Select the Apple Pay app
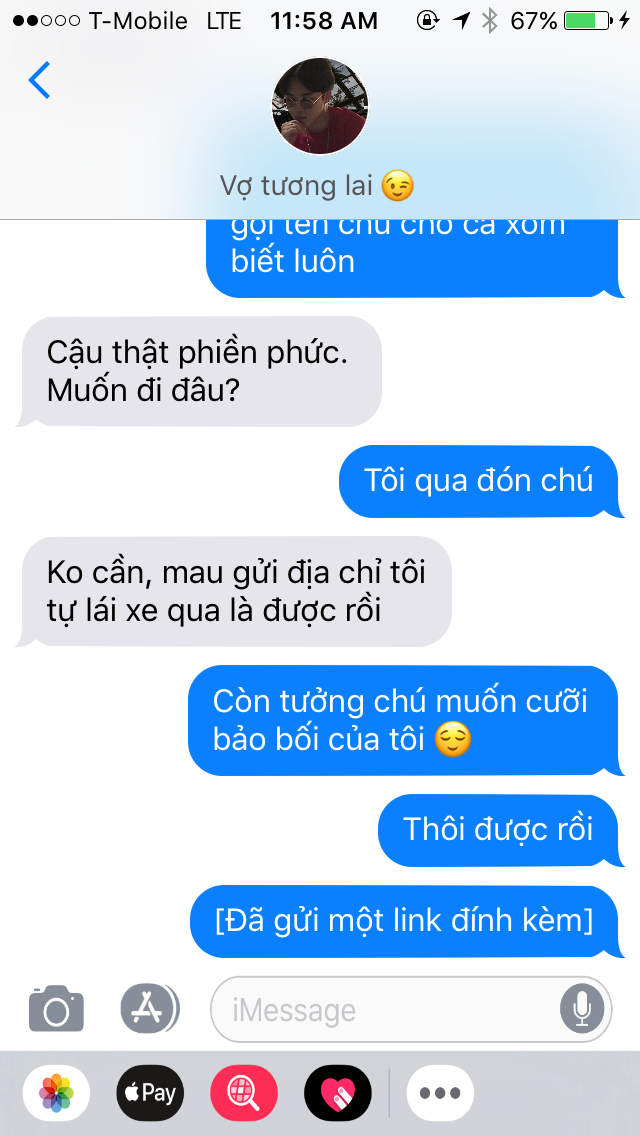Image resolution: width=640 pixels, height=1136 pixels. pyautogui.click(x=150, y=1093)
